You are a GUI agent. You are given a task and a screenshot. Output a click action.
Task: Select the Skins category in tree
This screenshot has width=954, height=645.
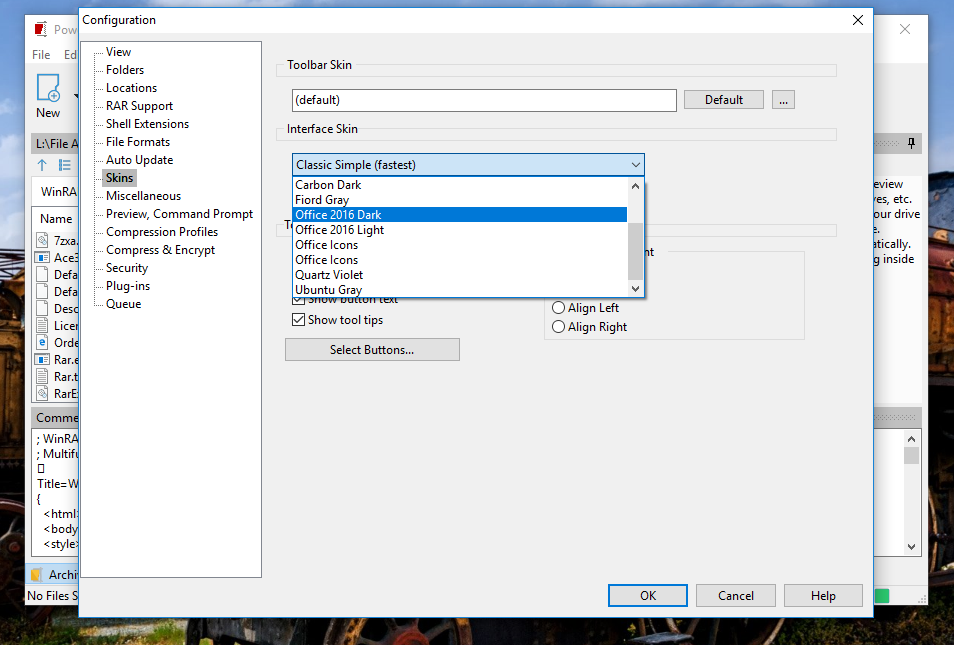119,178
